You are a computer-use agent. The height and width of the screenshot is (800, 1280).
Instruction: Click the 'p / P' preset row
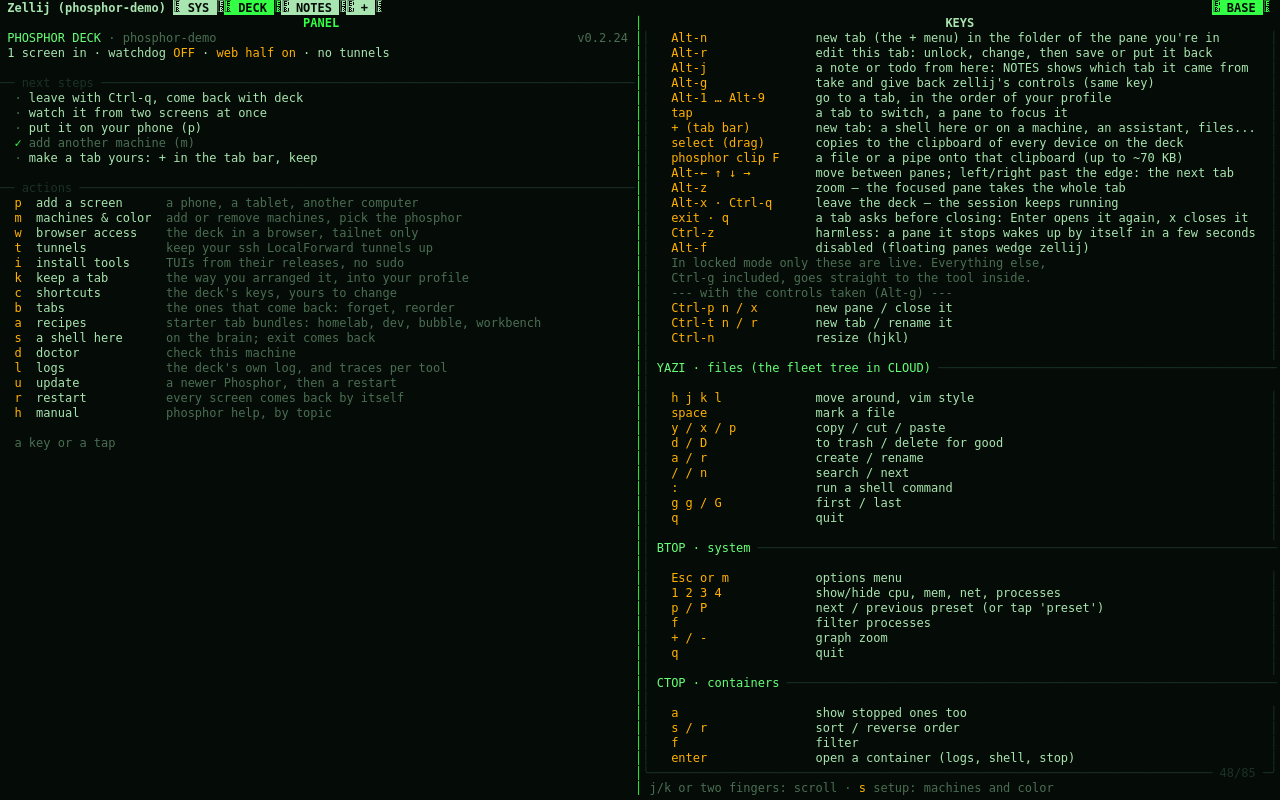[x=888, y=608]
